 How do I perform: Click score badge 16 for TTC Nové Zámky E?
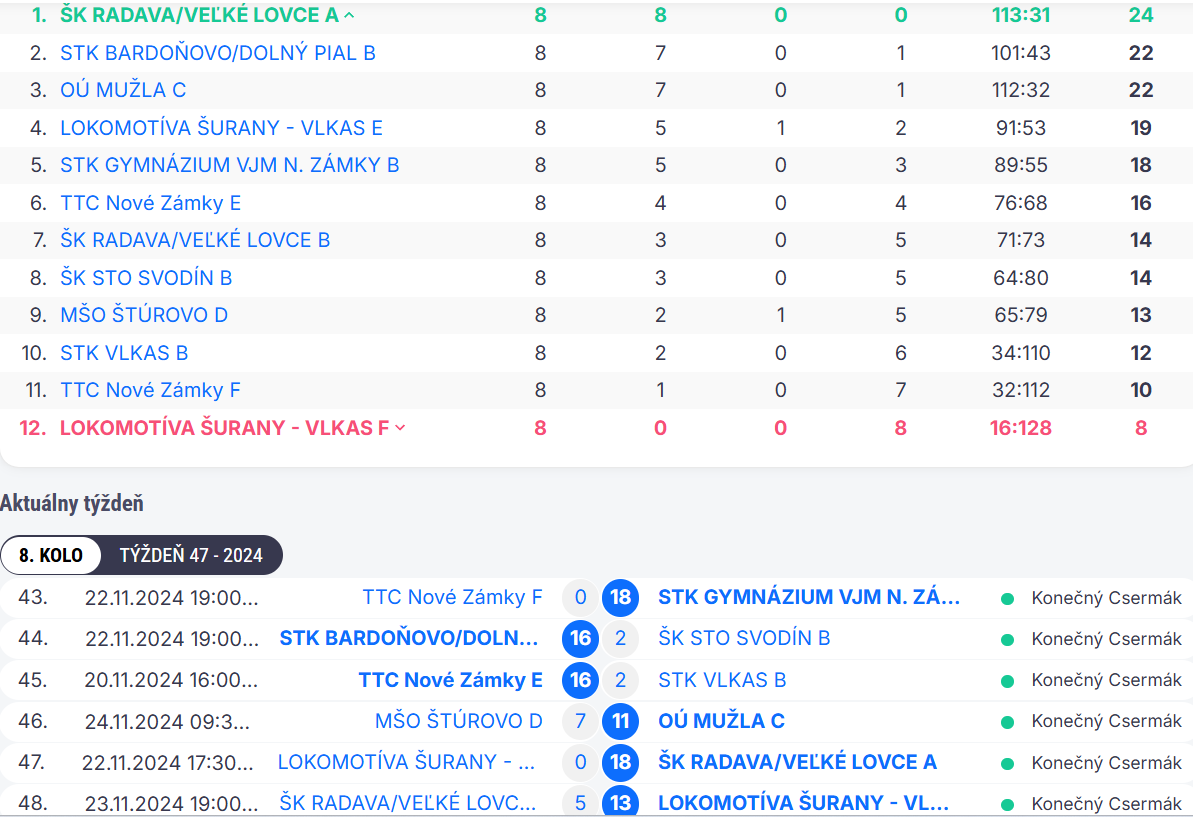point(580,679)
